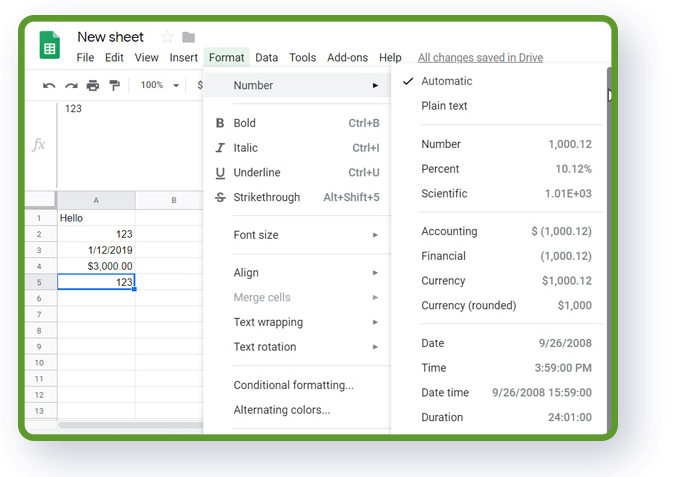This screenshot has width=681, height=477.
Task: Open the Google Sheets home icon
Action: (x=50, y=45)
